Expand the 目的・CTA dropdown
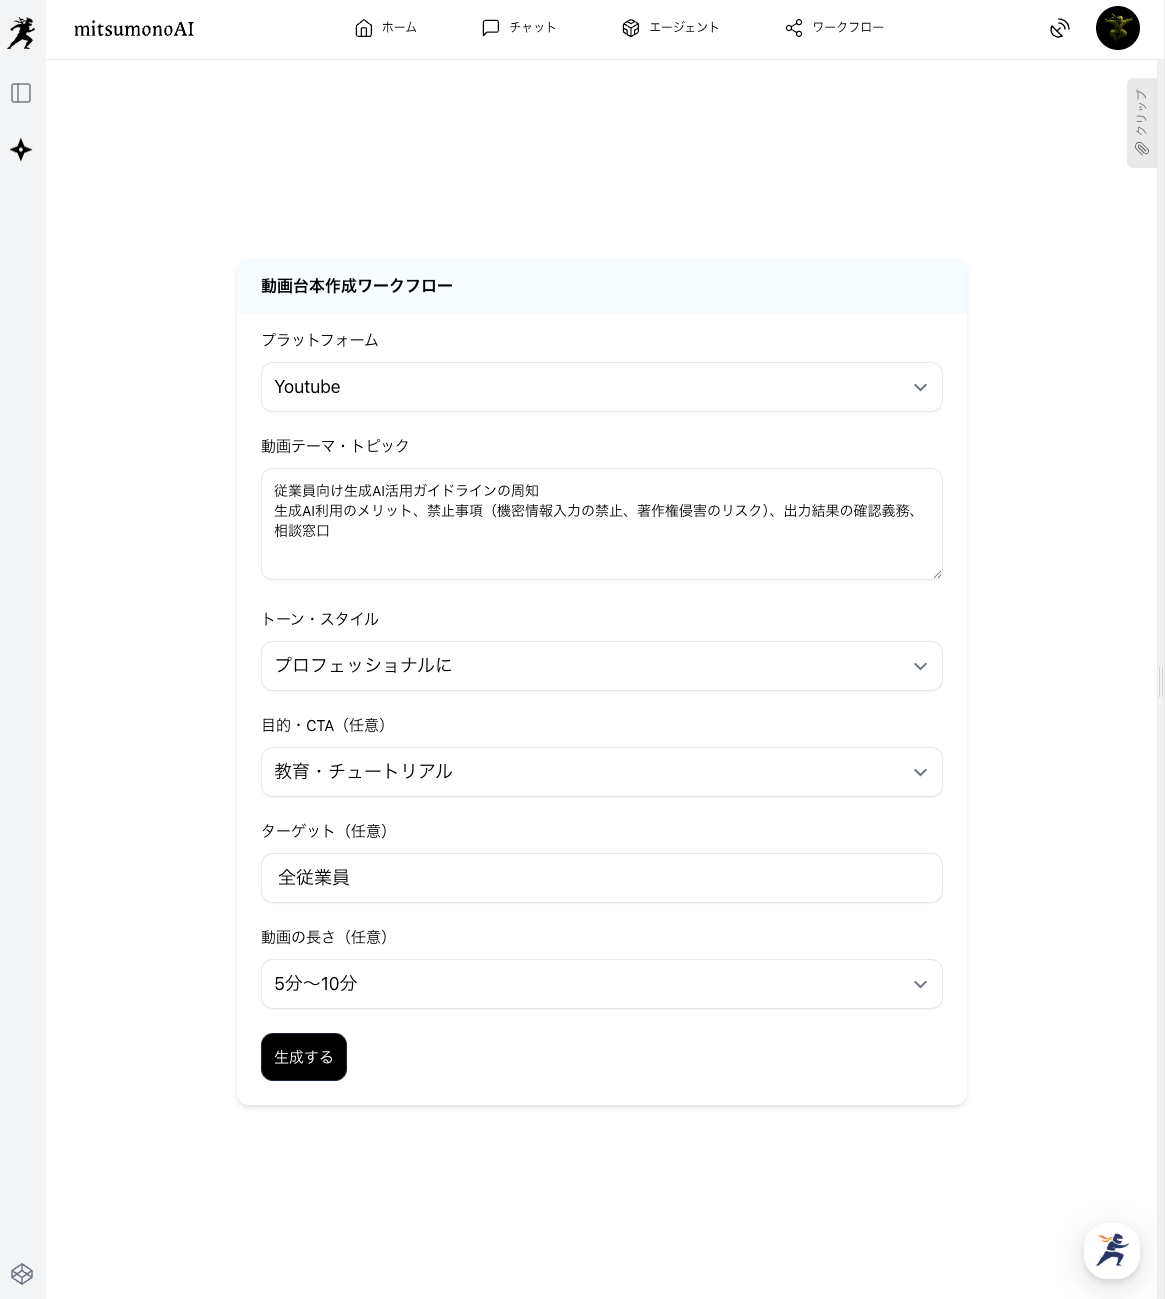The image size is (1165, 1299). tap(601, 772)
